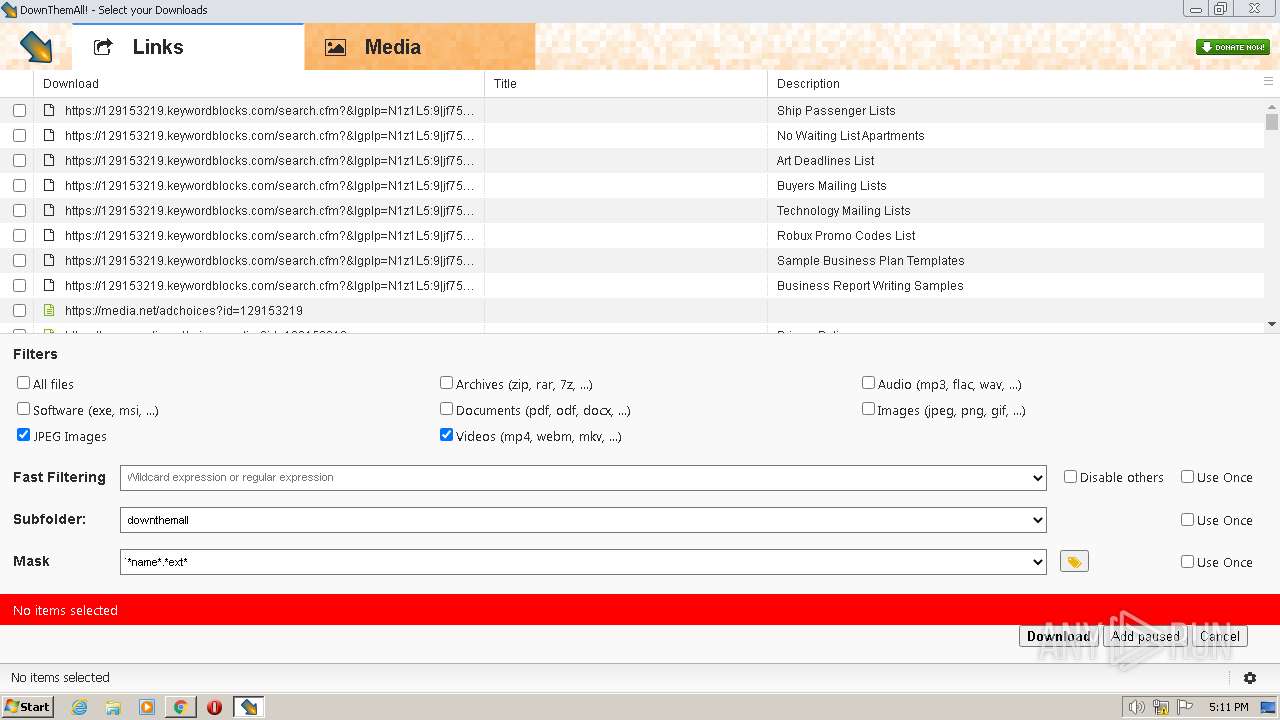This screenshot has height=720, width=1280.
Task: Open the Windows Start menu
Action: (x=27, y=707)
